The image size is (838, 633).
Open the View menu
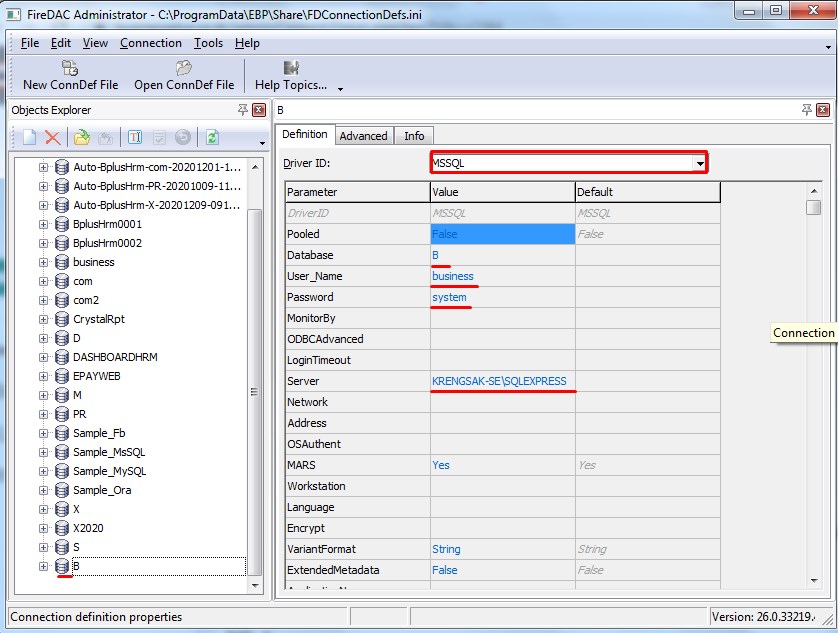tap(95, 43)
